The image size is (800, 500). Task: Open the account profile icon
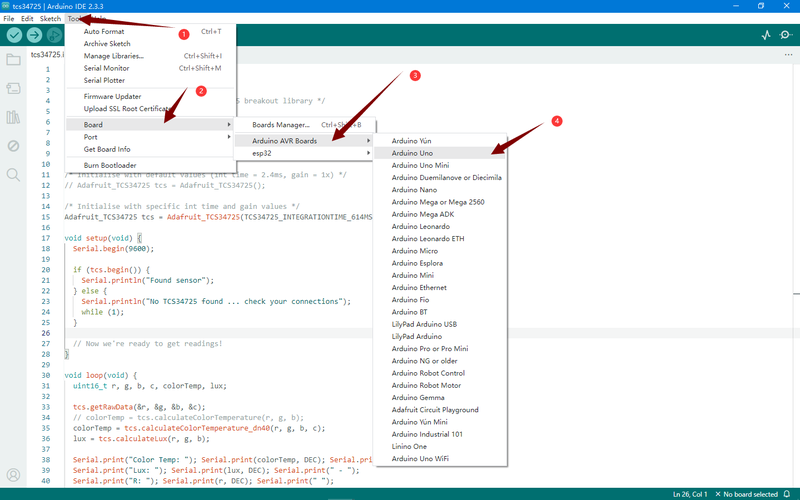(x=13, y=475)
